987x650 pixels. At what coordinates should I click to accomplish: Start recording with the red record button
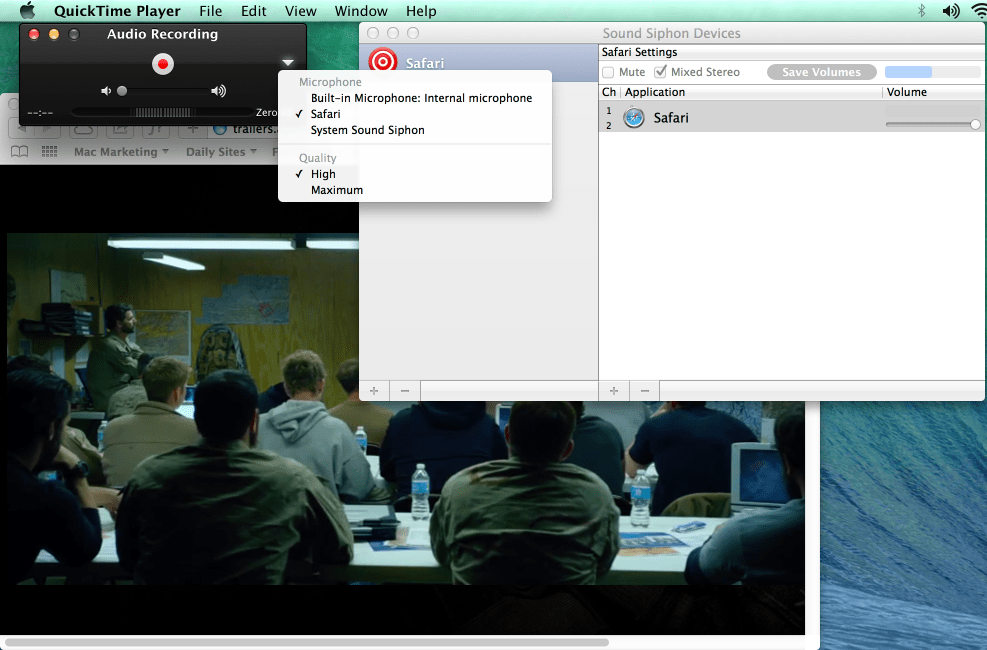tap(163, 64)
